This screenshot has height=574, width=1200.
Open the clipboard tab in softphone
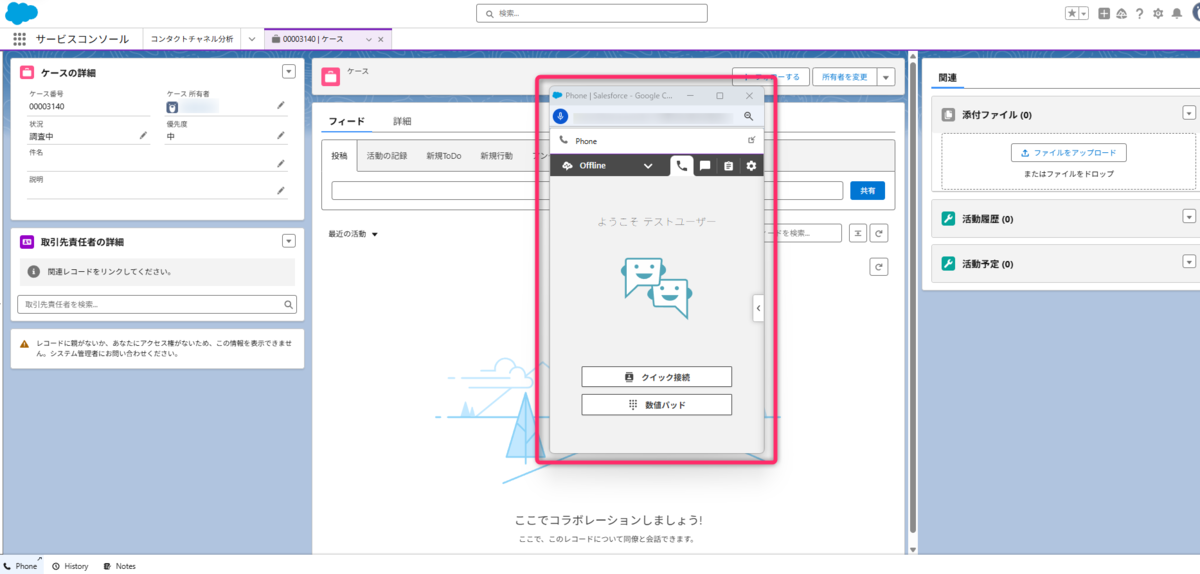pos(728,166)
